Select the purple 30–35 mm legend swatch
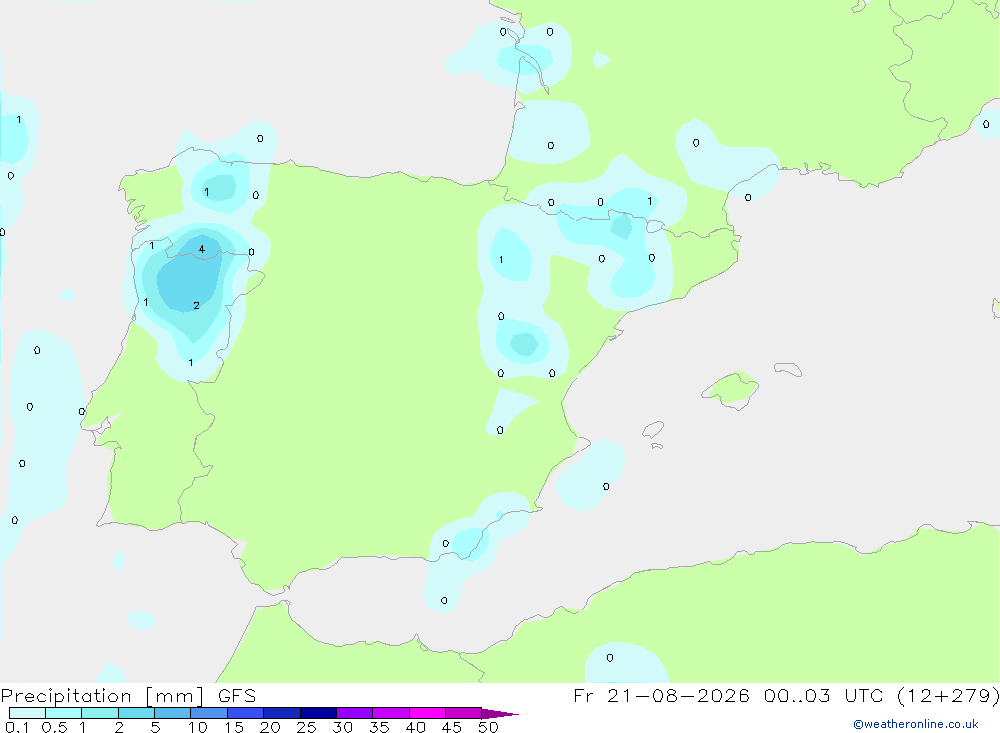 (x=355, y=713)
